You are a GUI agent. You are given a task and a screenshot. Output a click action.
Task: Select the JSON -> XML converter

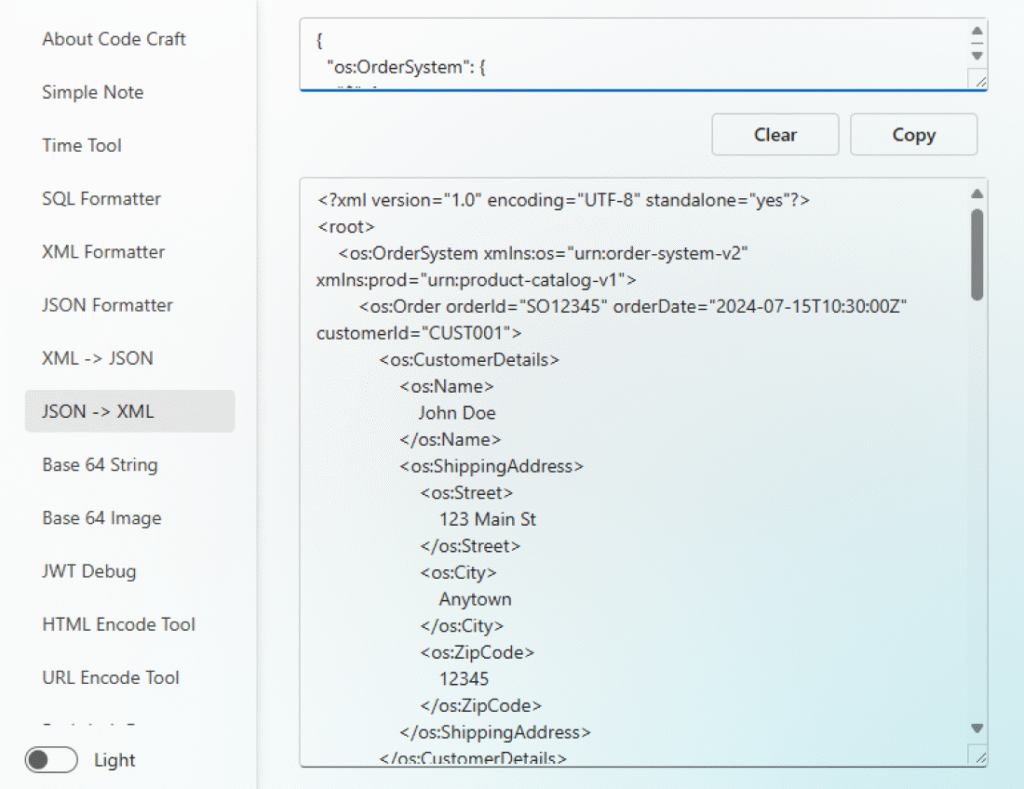130,411
